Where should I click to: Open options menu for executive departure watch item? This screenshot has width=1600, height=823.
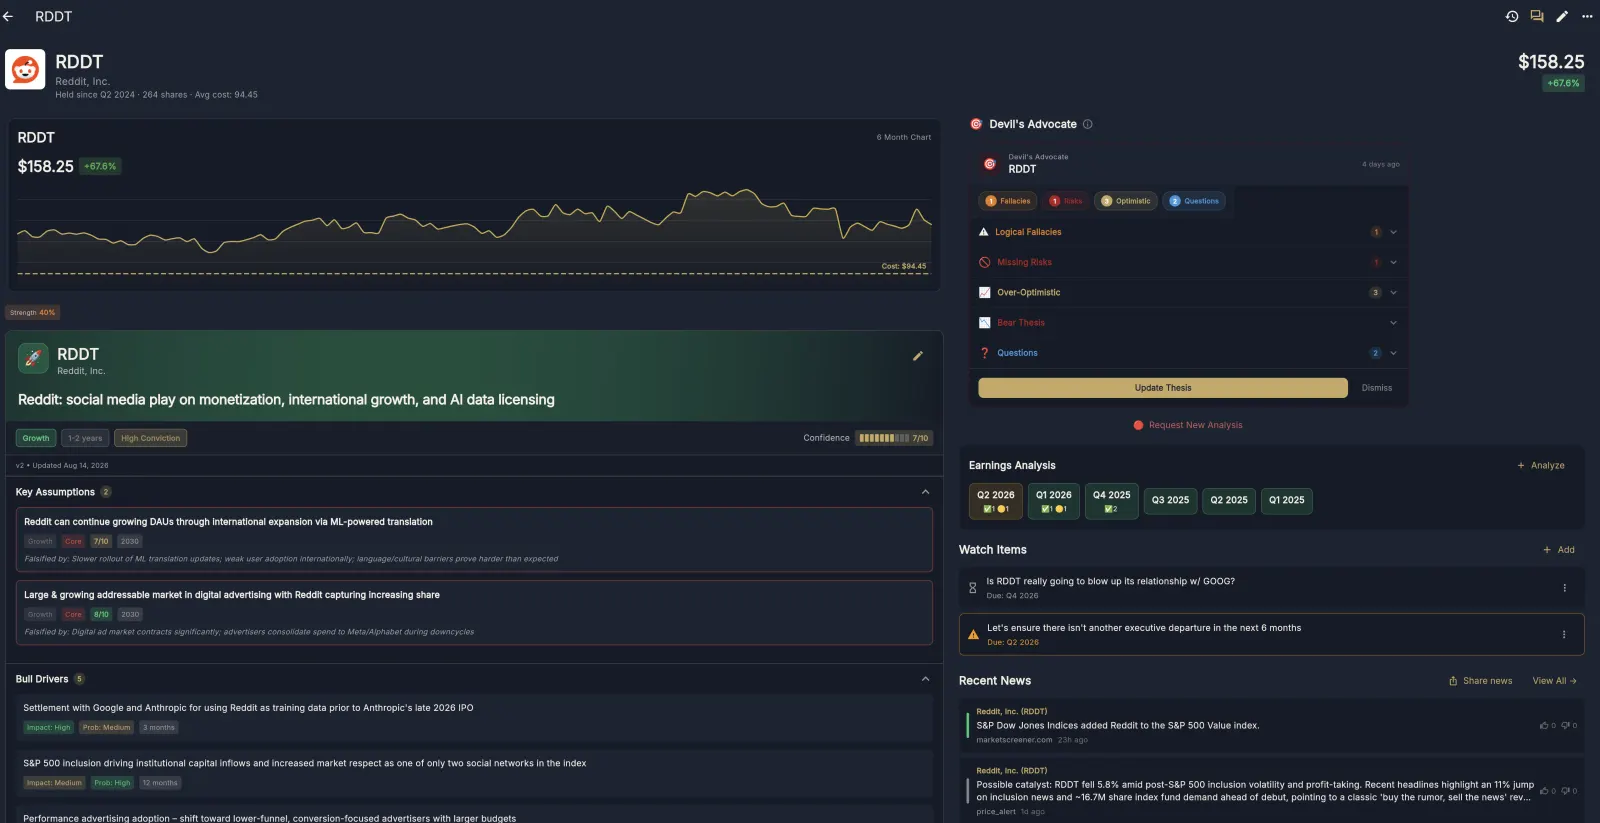(x=1564, y=634)
